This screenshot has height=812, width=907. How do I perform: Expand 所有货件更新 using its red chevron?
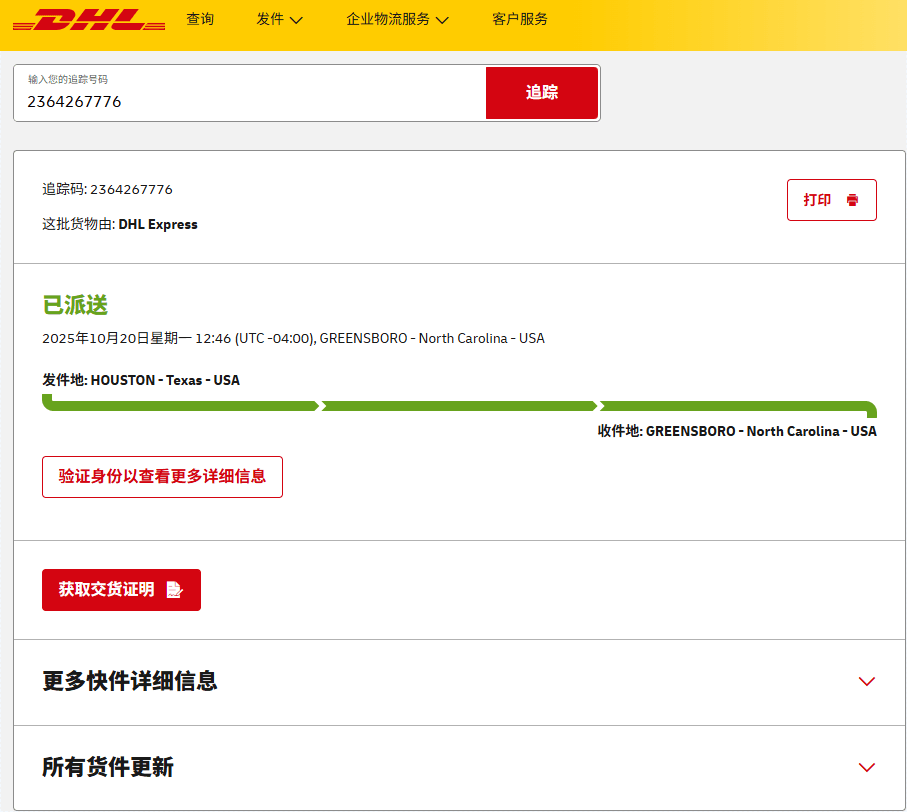coord(866,768)
